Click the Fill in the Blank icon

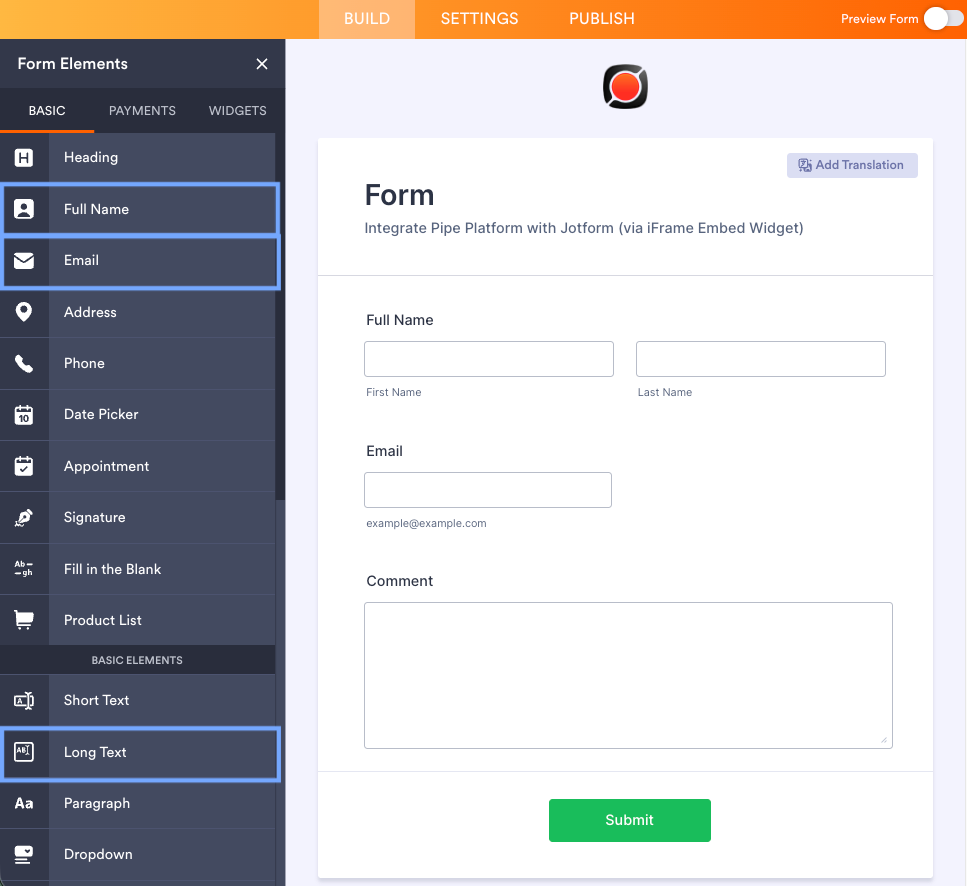[x=23, y=568]
